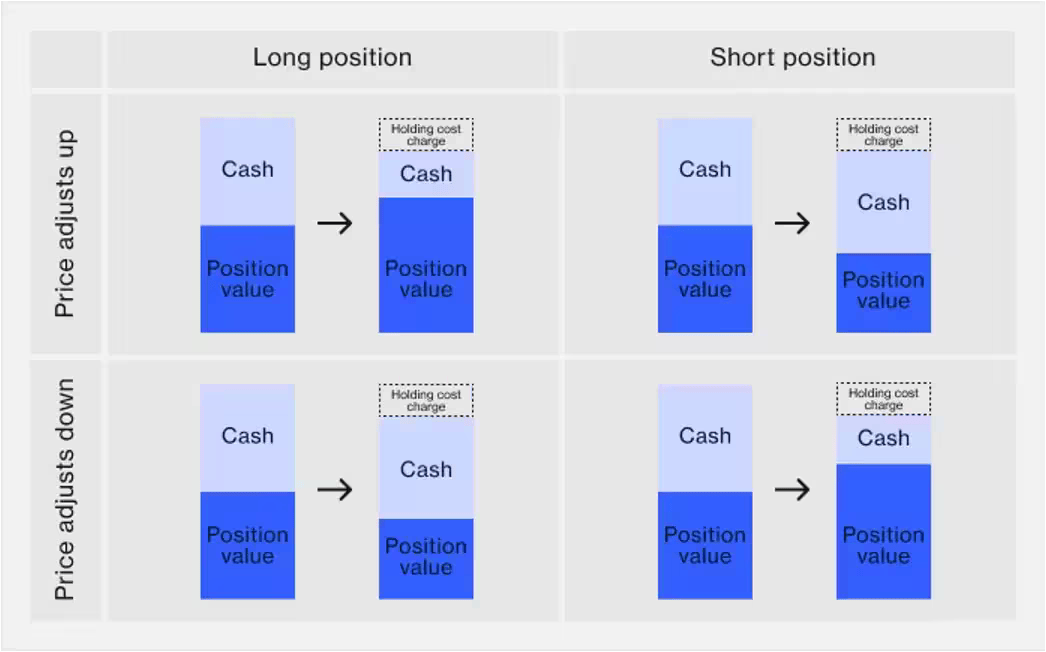Image resolution: width=1046 pixels, height=652 pixels.
Task: Click the arrow in Long position, price up cell
Action: point(335,223)
